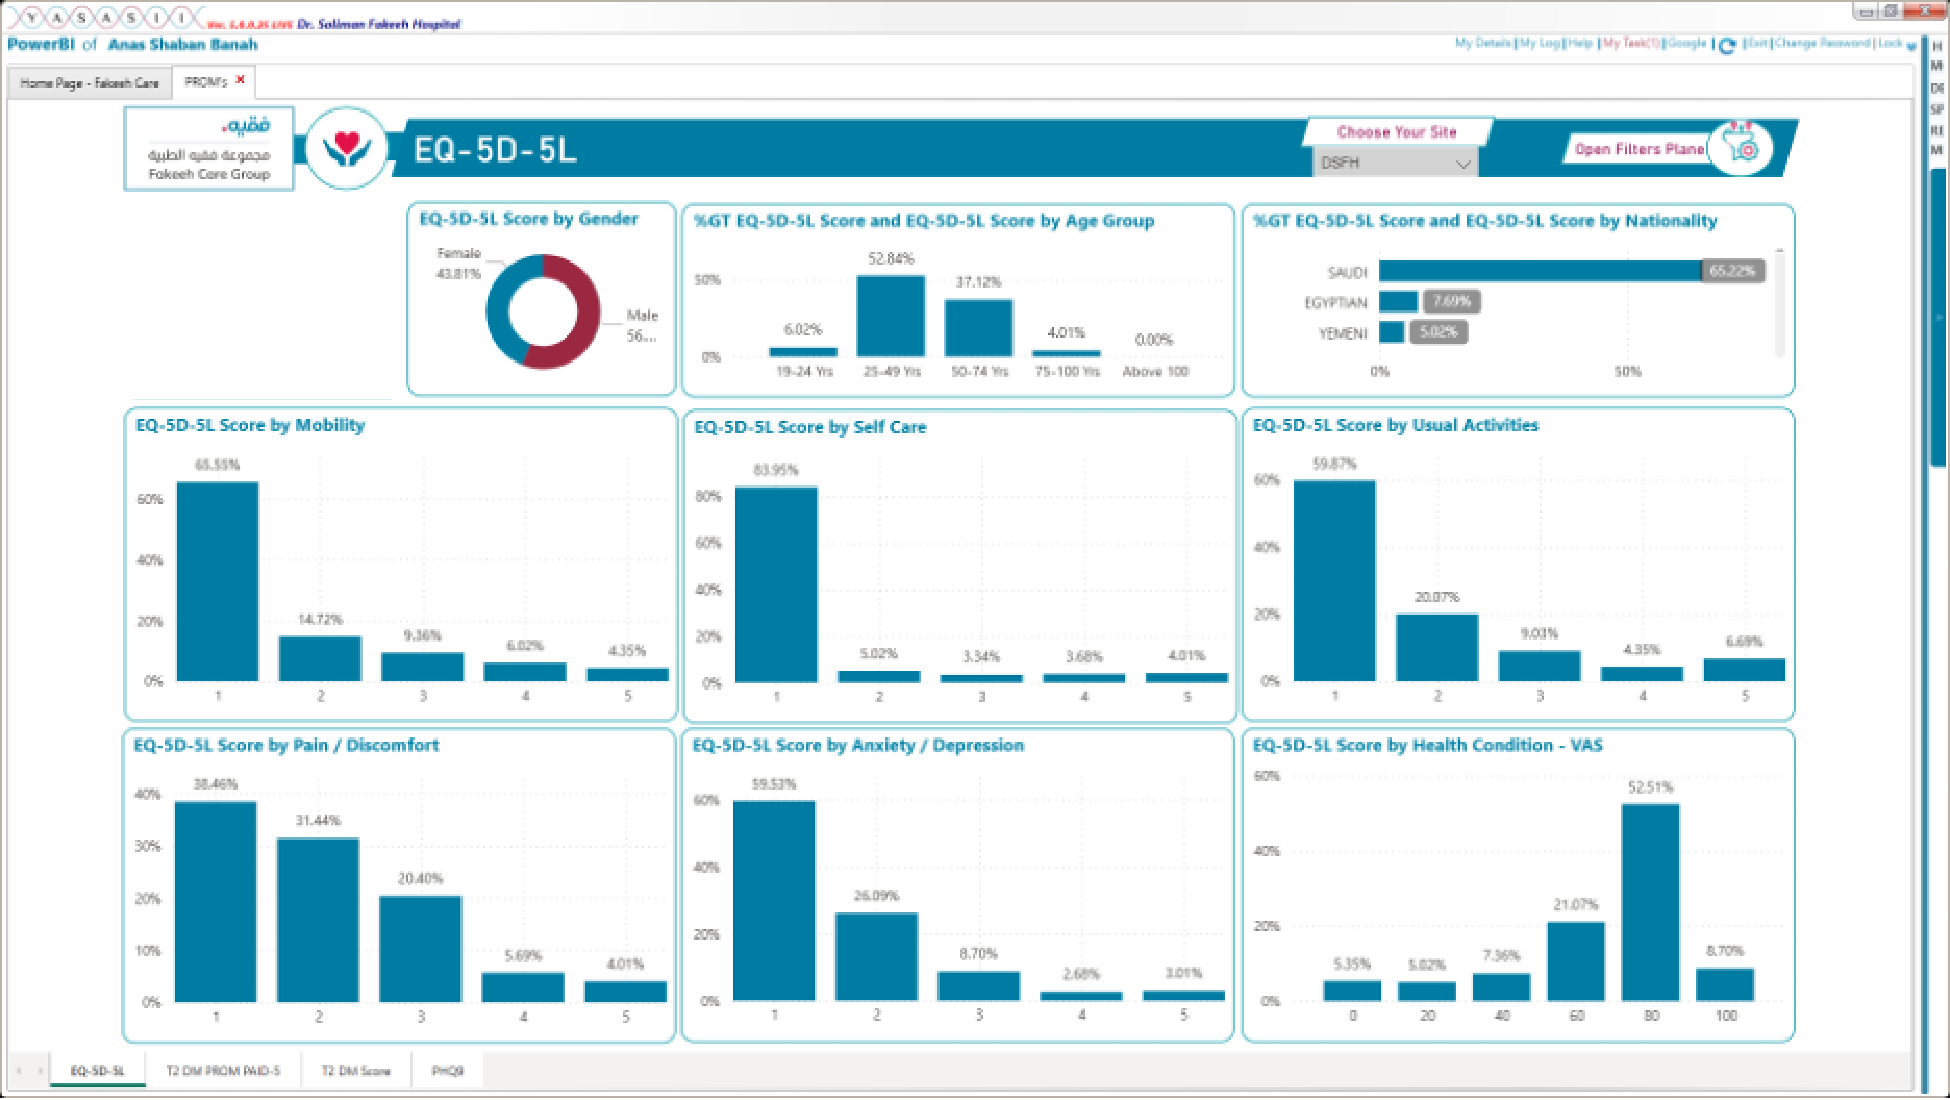
Task: Open the PHQ9 report page tab
Action: [447, 1071]
